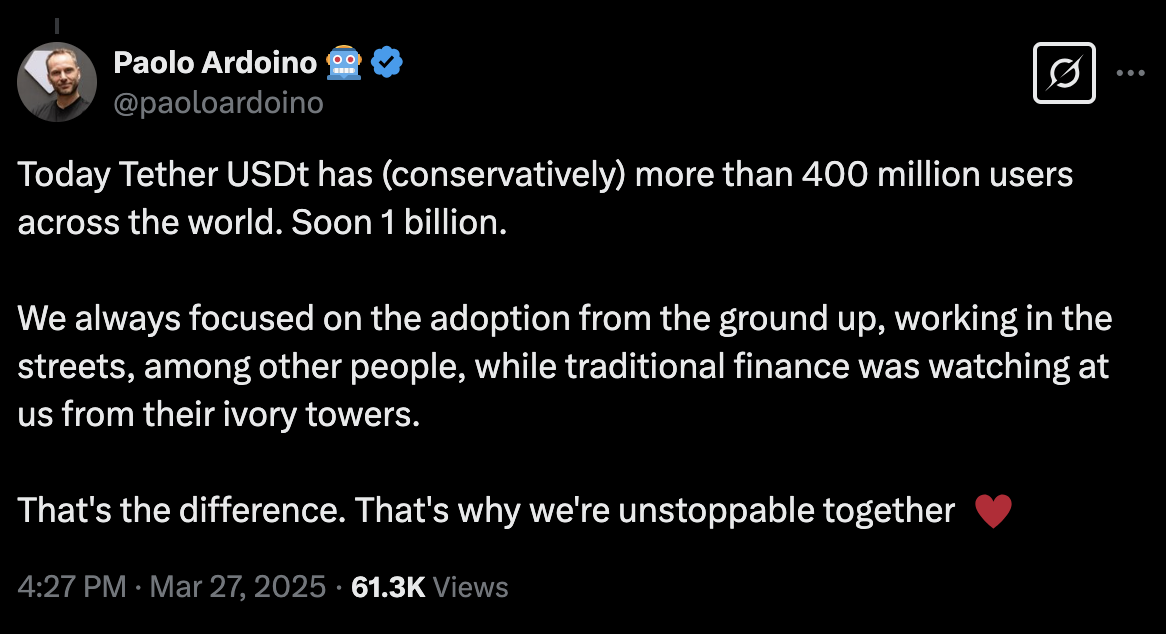Viewport: 1166px width, 634px height.
Task: Click the "unstoppable together" phrase
Action: tap(786, 511)
